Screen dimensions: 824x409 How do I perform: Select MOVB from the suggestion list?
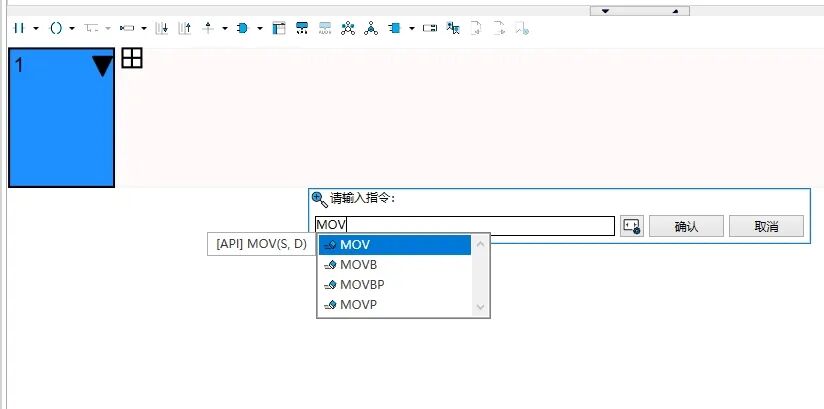395,265
